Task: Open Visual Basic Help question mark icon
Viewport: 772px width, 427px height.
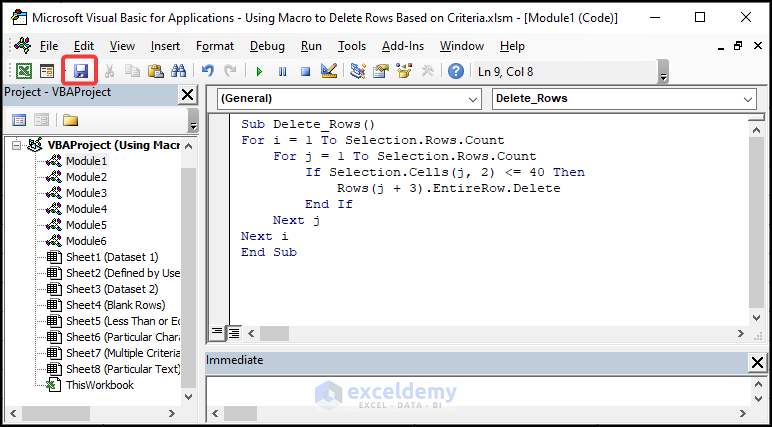Action: [x=456, y=71]
